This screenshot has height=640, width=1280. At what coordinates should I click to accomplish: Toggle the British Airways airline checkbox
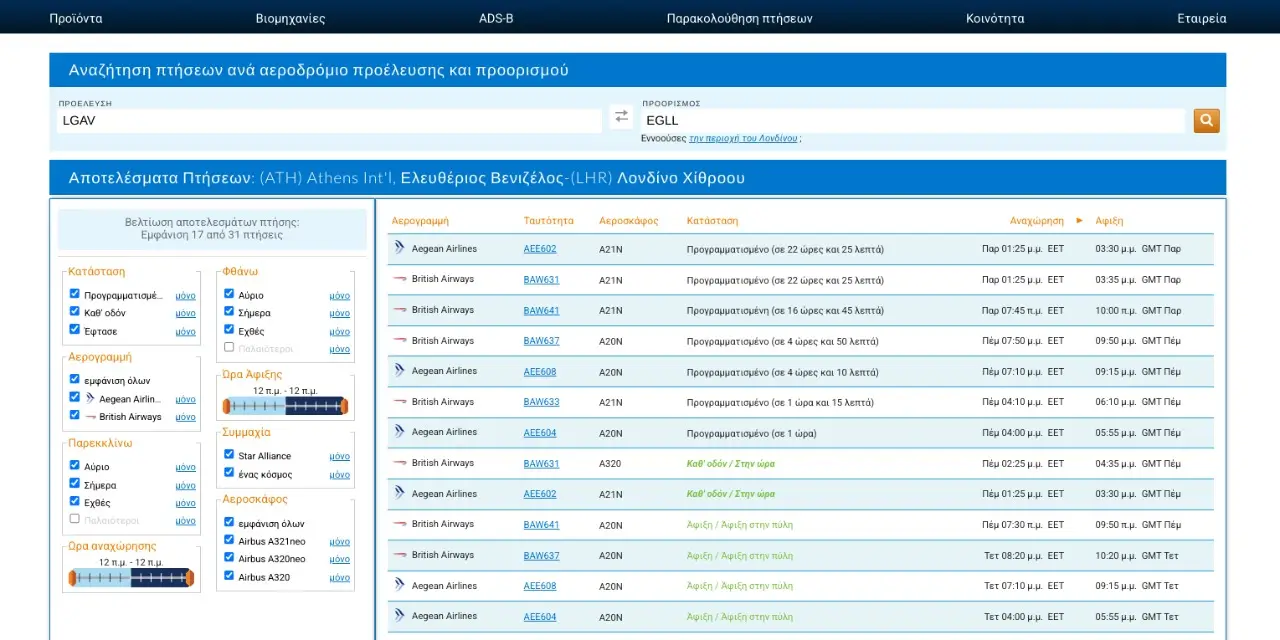click(74, 416)
